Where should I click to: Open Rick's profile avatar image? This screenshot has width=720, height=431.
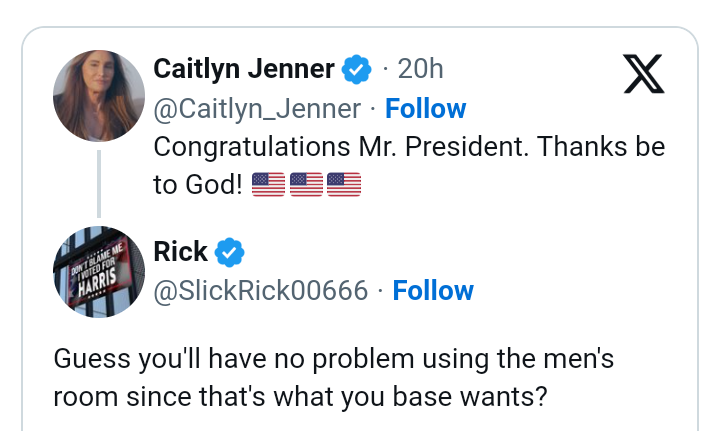click(x=98, y=272)
